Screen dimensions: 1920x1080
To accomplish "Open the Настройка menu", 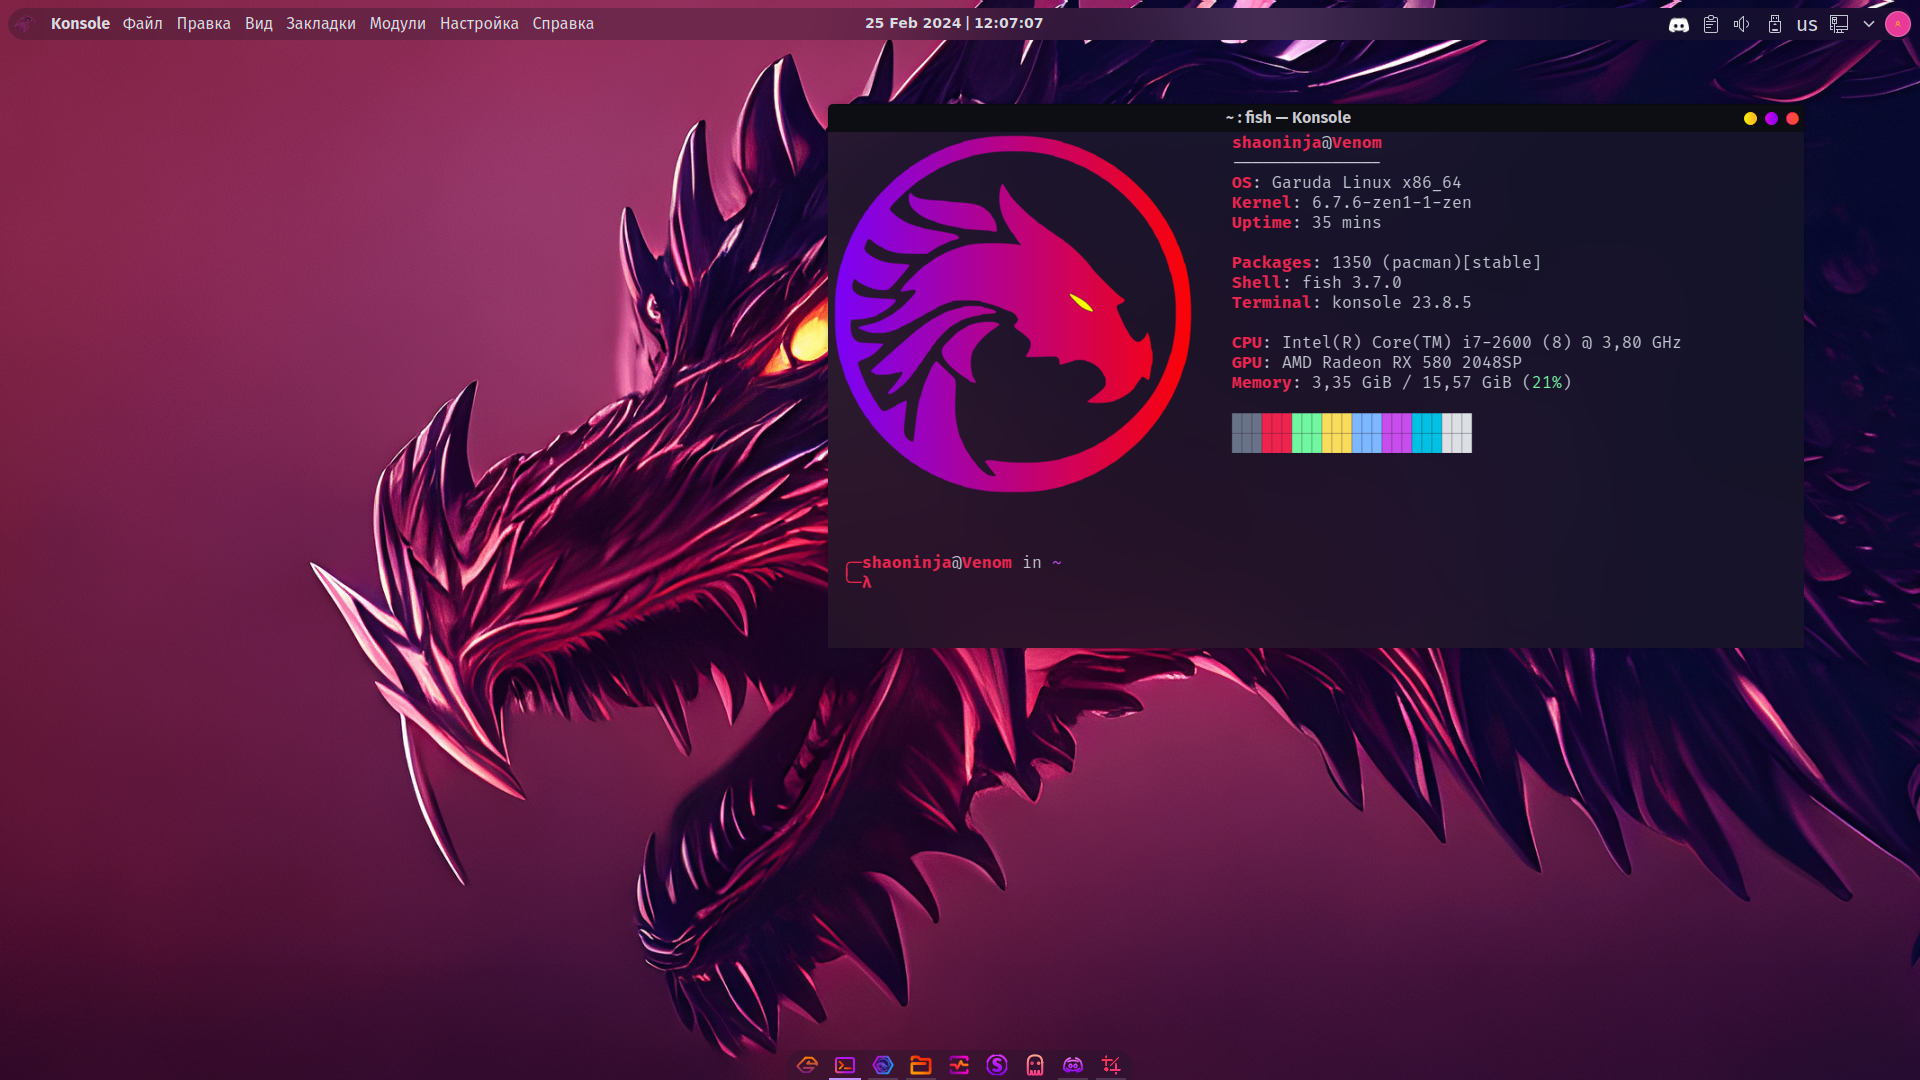I will [x=479, y=23].
